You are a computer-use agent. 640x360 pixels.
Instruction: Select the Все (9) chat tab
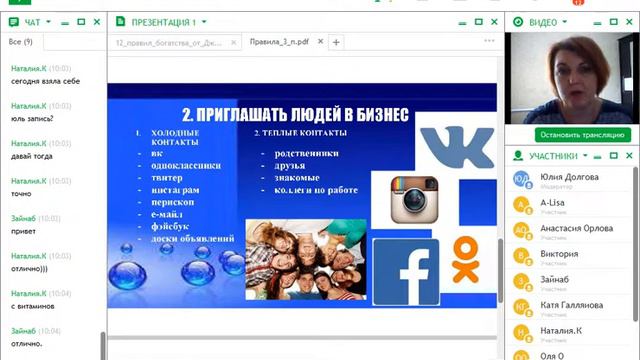coord(20,42)
